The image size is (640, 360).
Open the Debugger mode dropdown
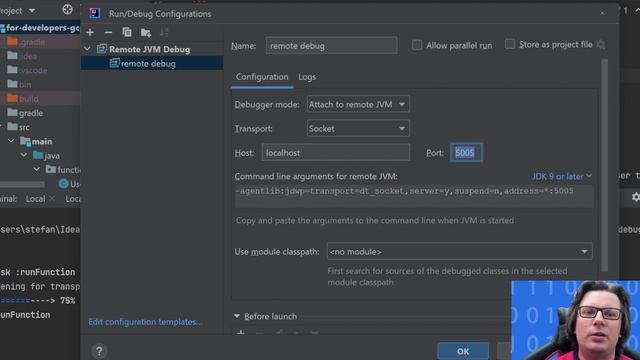pyautogui.click(x=358, y=104)
